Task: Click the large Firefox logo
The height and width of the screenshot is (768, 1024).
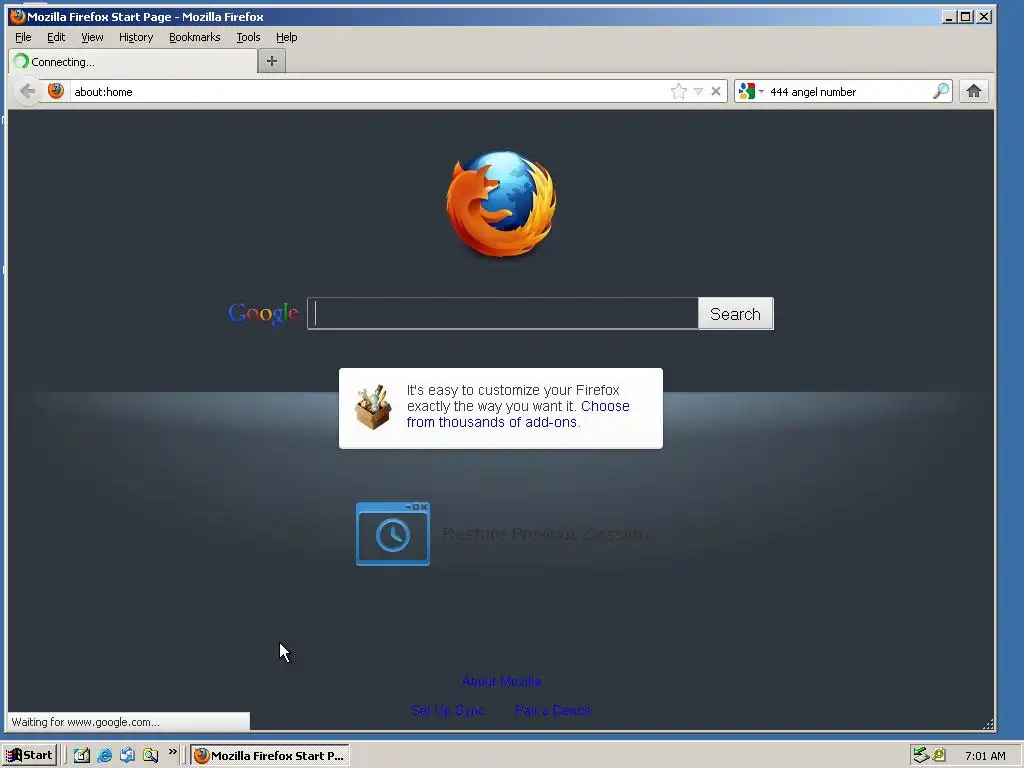Action: pyautogui.click(x=502, y=204)
